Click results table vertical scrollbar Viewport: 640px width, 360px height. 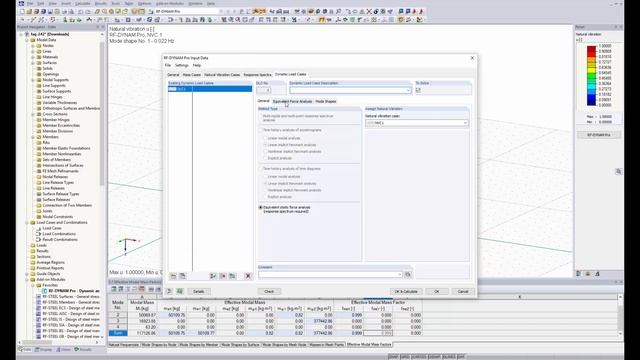coord(620,315)
